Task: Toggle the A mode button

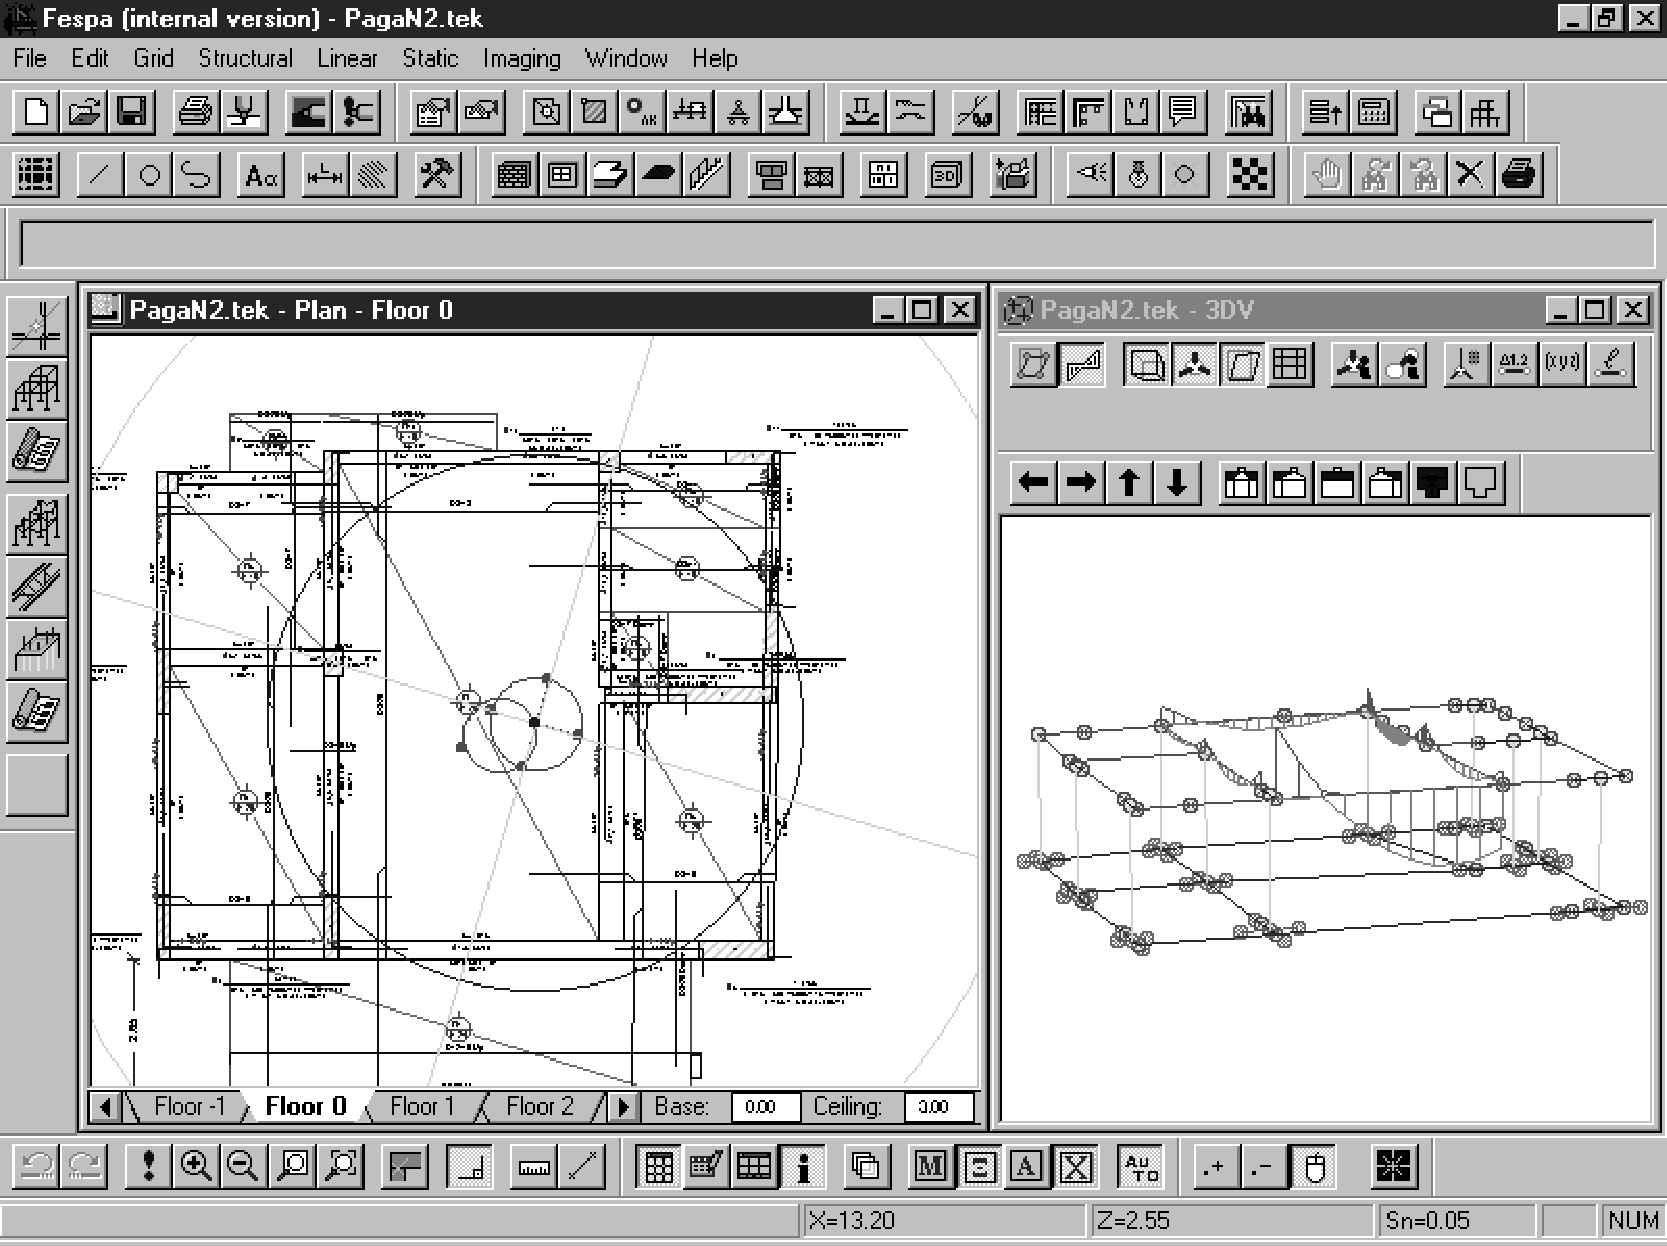Action: pos(1026,1166)
